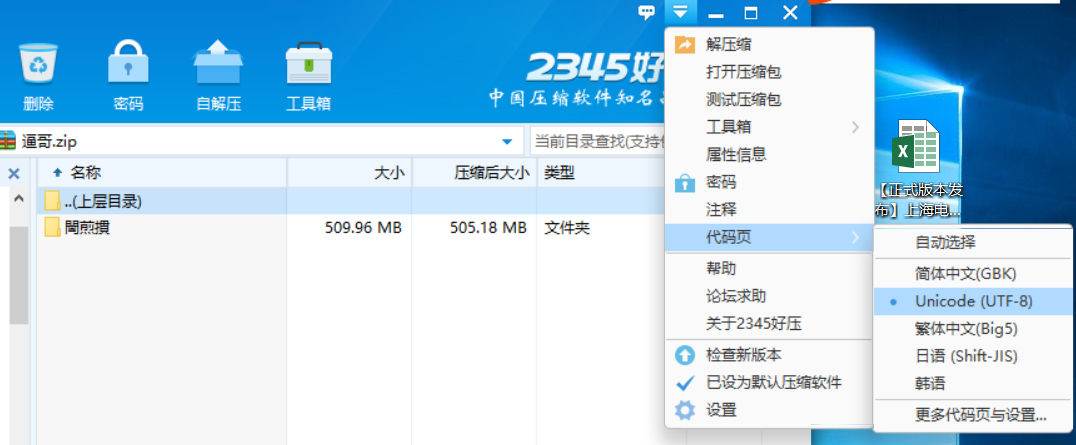Click the left panel vertical scrollbar thumb

(x=19, y=275)
